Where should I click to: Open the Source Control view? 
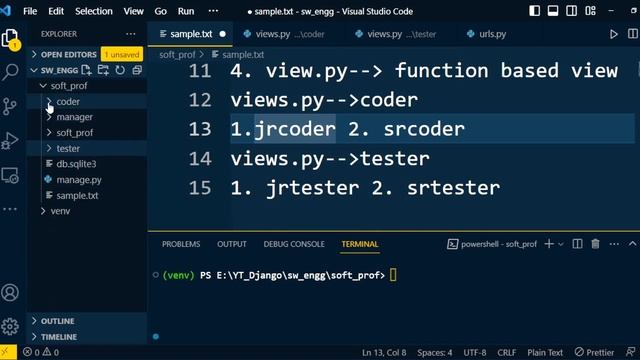pos(10,107)
